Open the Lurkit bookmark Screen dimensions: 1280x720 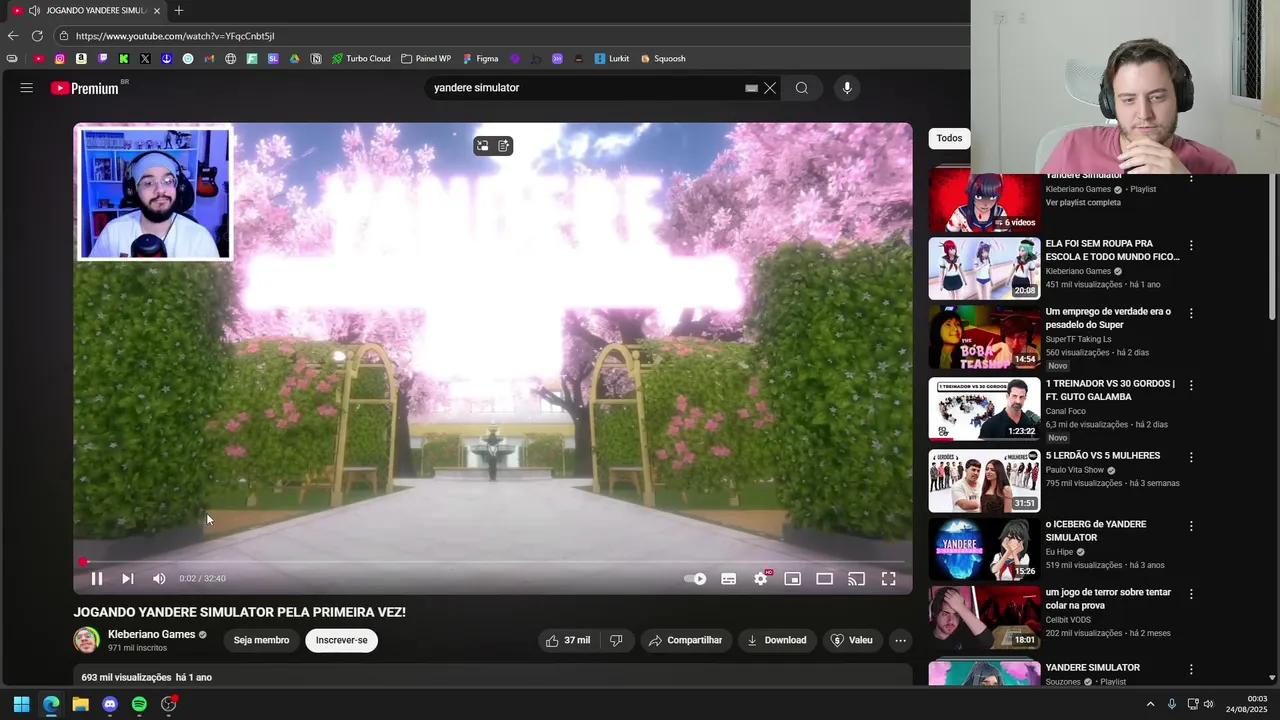click(612, 59)
